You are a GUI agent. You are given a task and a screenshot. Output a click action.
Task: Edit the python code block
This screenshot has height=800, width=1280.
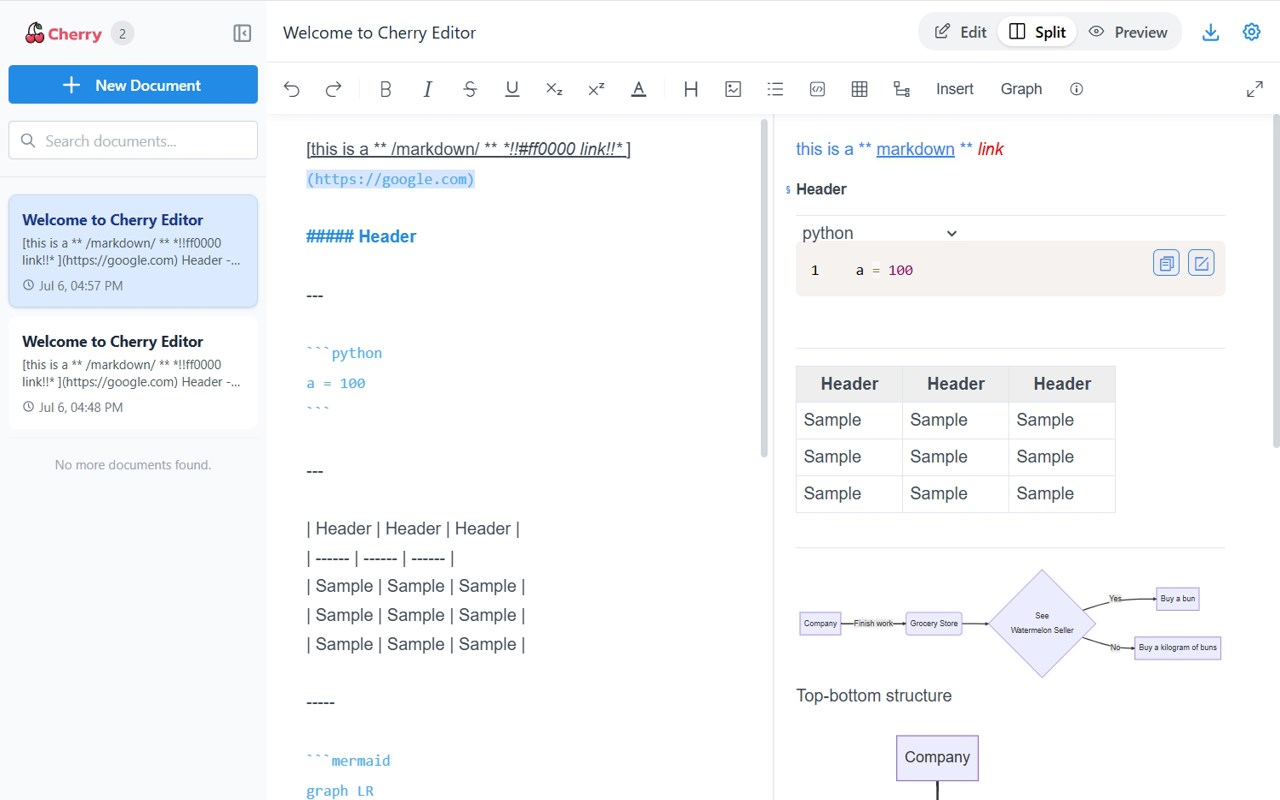[1201, 263]
